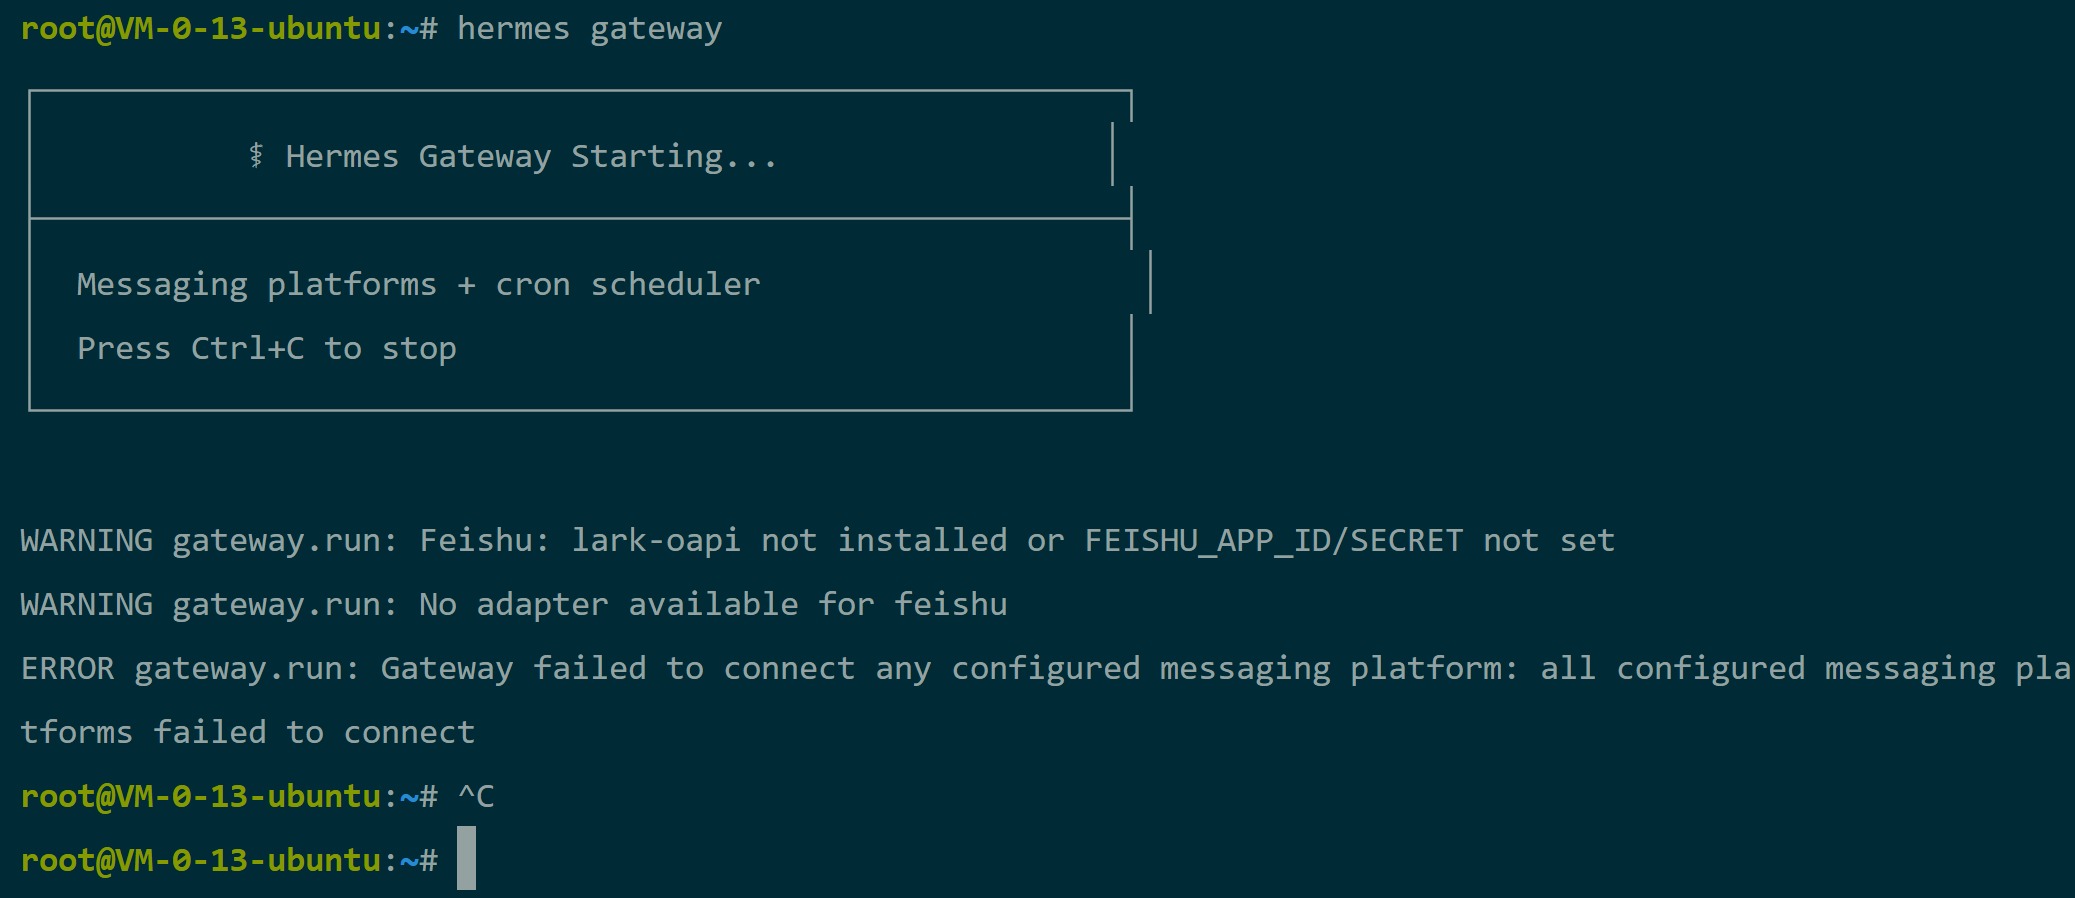
Task: Click the terminal cursor block at prompt
Action: [x=466, y=858]
